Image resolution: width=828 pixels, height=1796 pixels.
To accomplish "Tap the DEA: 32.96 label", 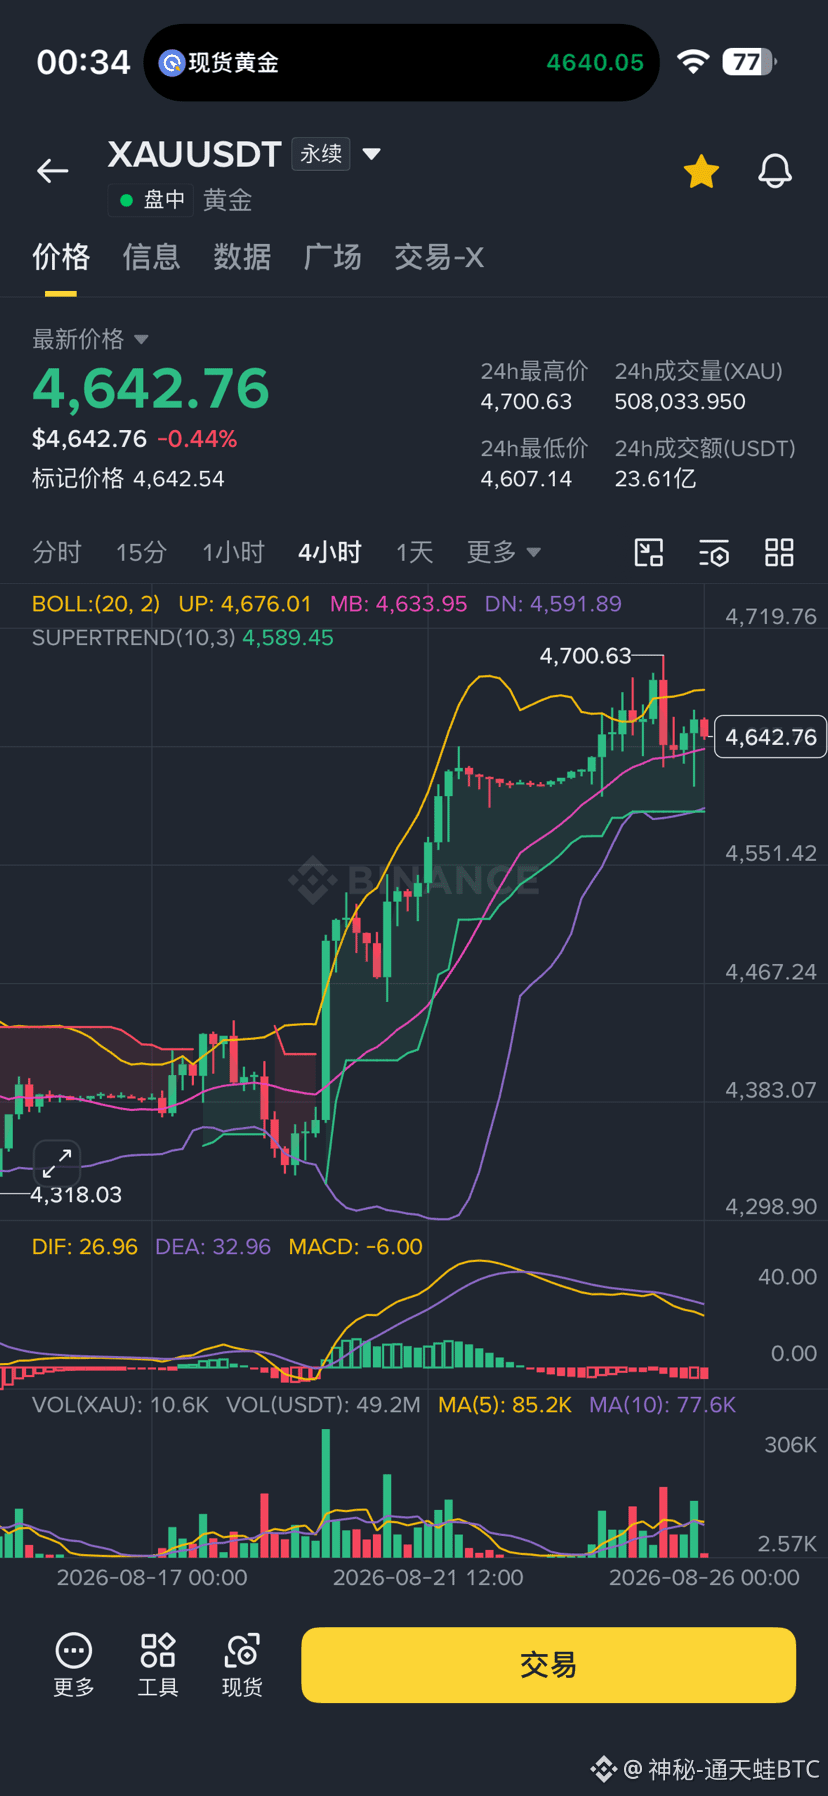I will (213, 1247).
